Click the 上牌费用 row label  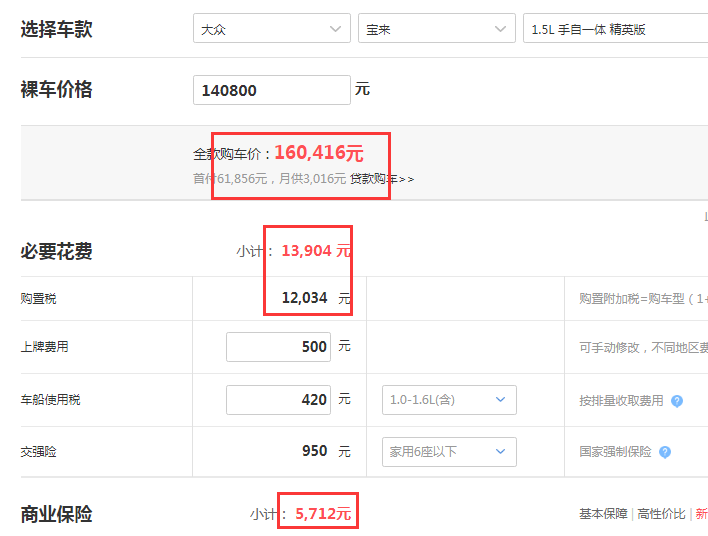(44, 347)
